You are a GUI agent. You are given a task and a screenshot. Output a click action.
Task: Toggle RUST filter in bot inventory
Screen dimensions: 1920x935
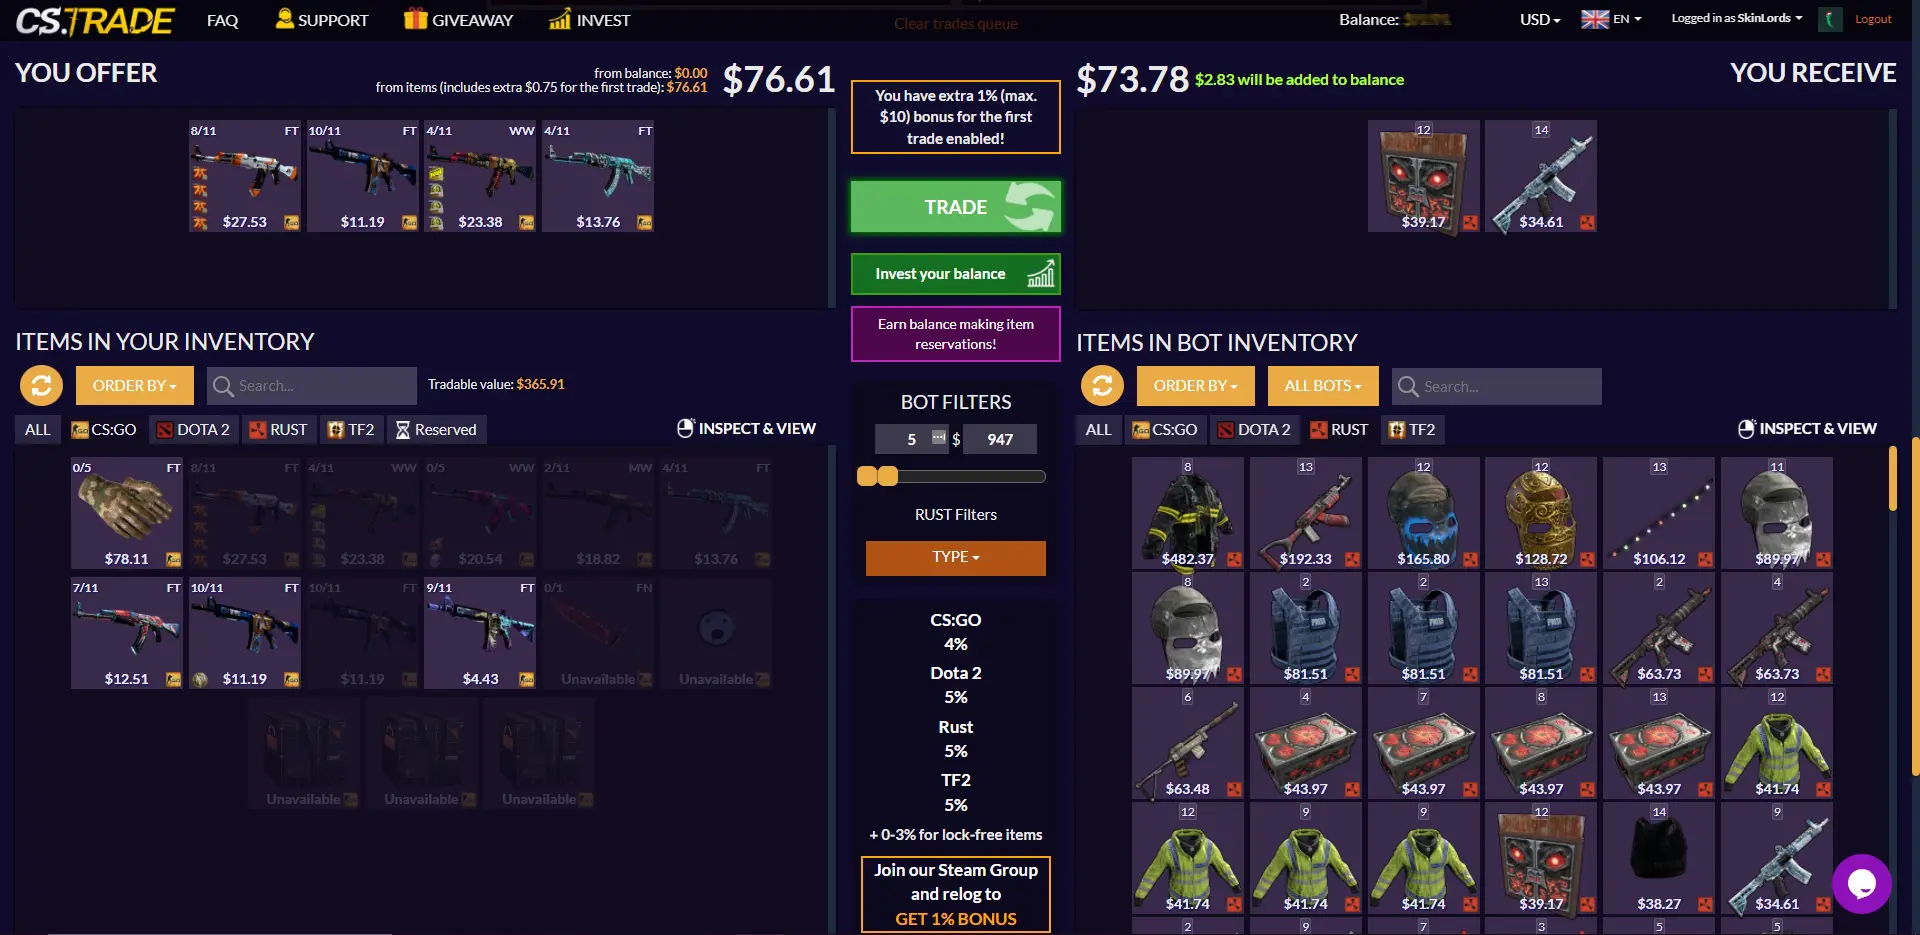(1339, 430)
